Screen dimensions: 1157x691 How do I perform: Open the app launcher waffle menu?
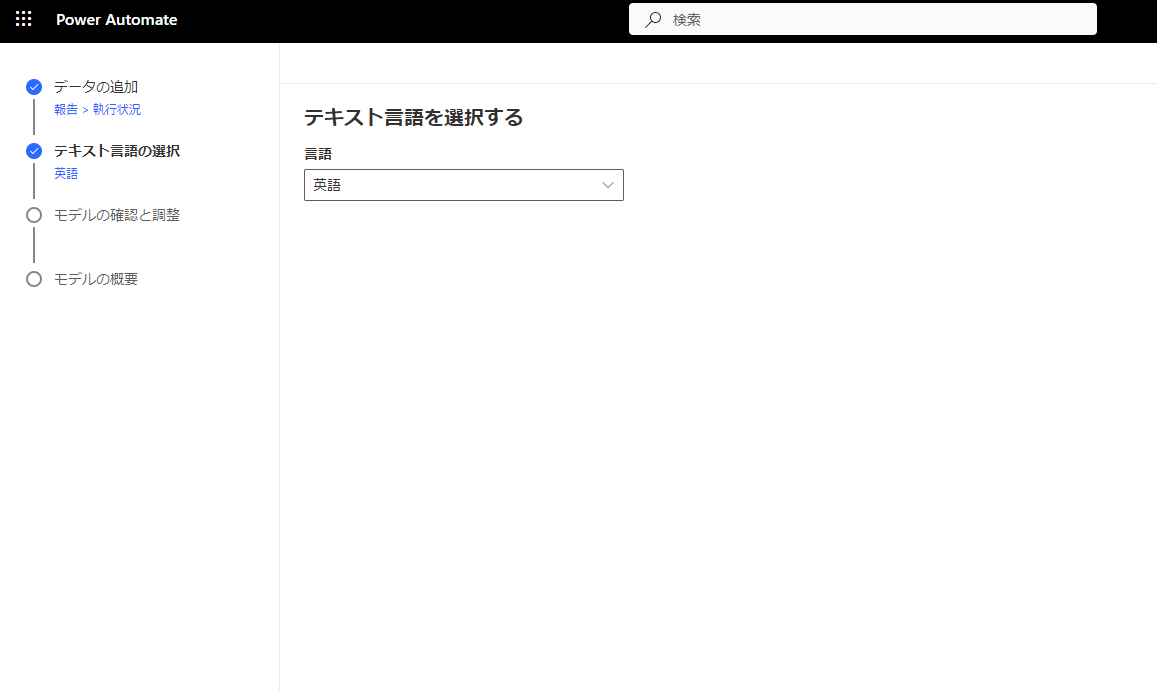(x=24, y=20)
